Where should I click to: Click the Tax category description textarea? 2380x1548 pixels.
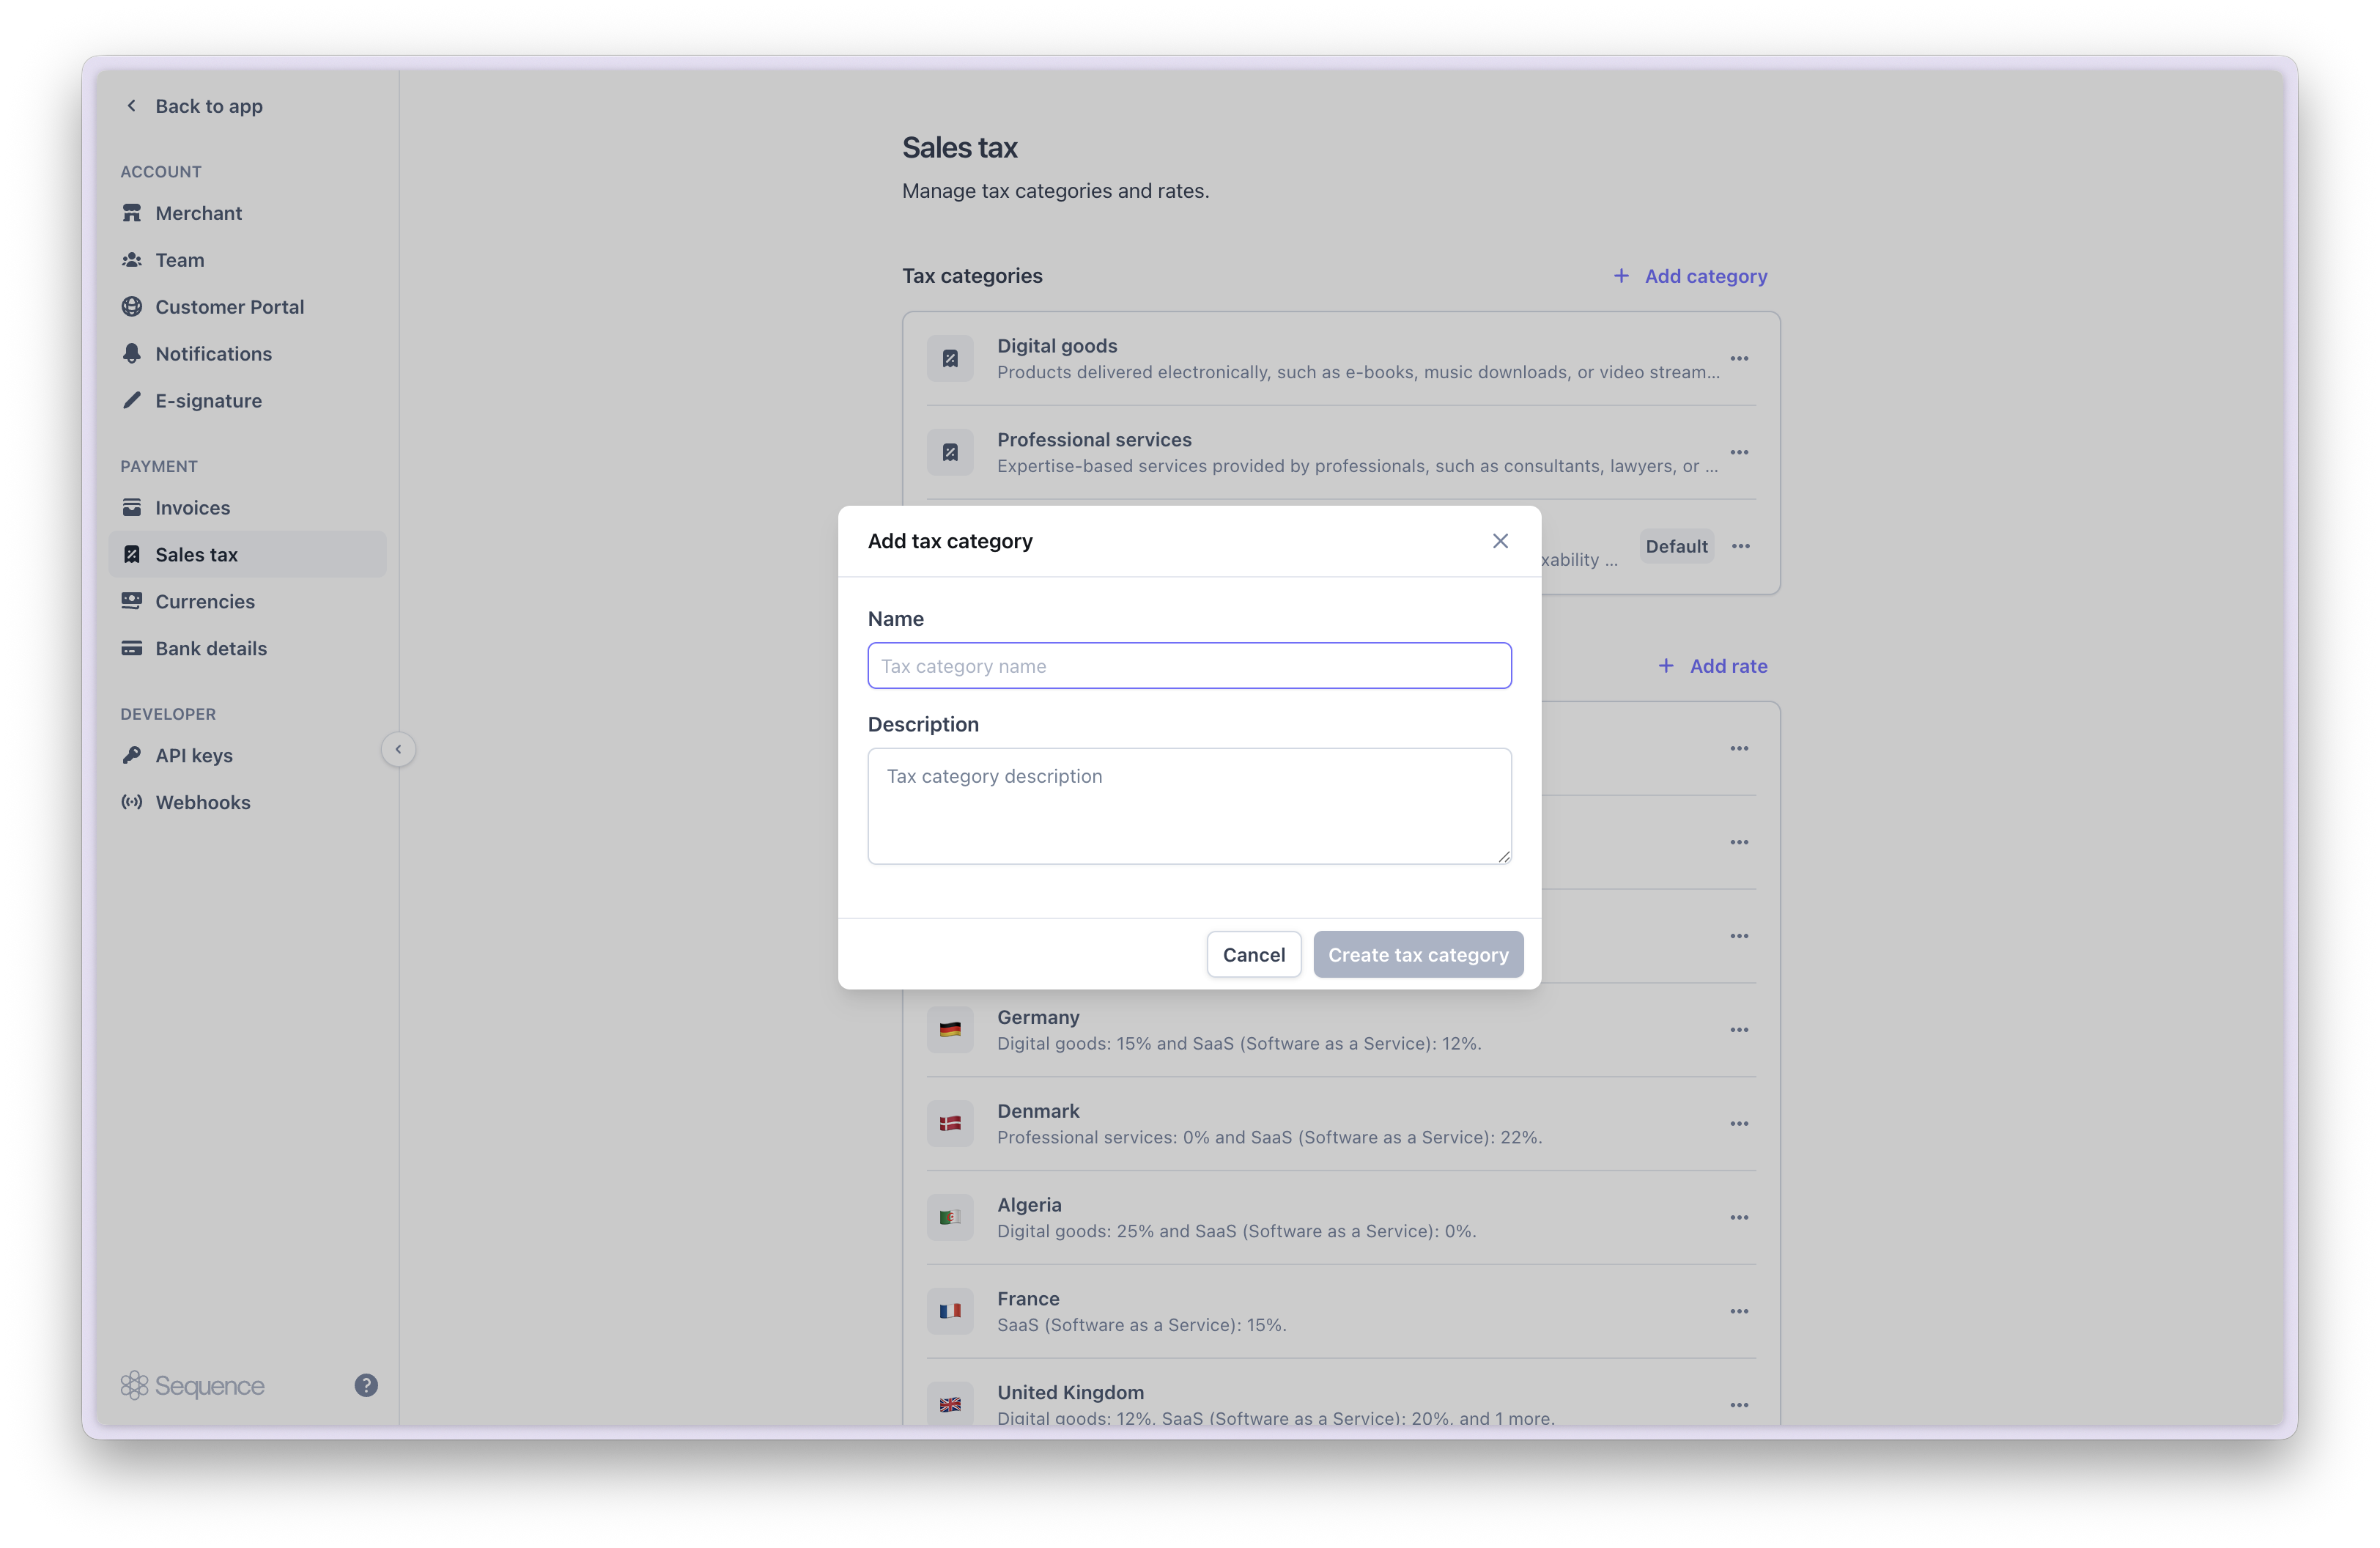[1188, 806]
